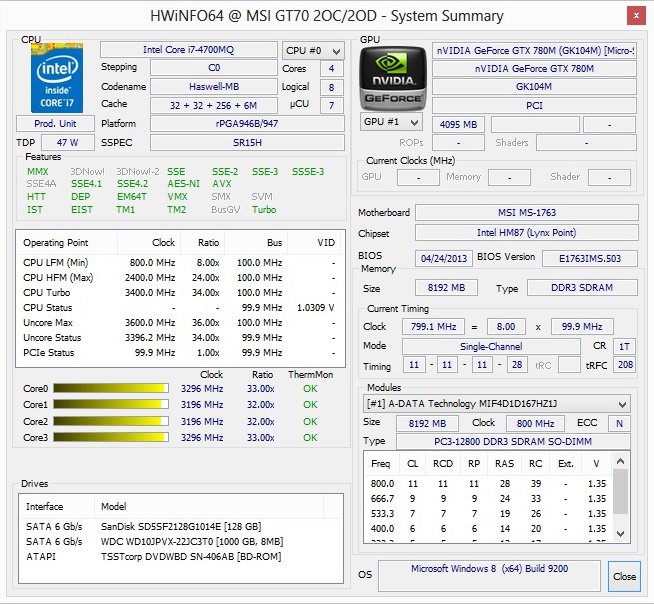This screenshot has height=604, width=654.
Task: Click the PCI bus field
Action: 534,105
